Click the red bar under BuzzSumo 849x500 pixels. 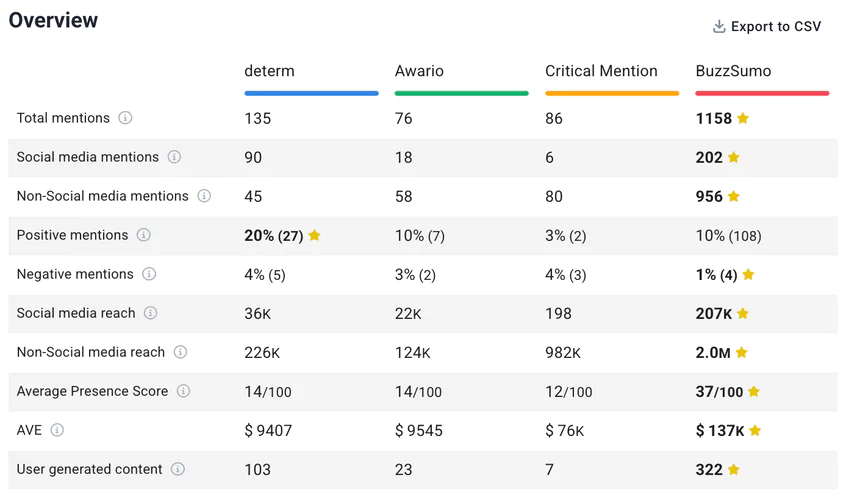pyautogui.click(x=762, y=93)
